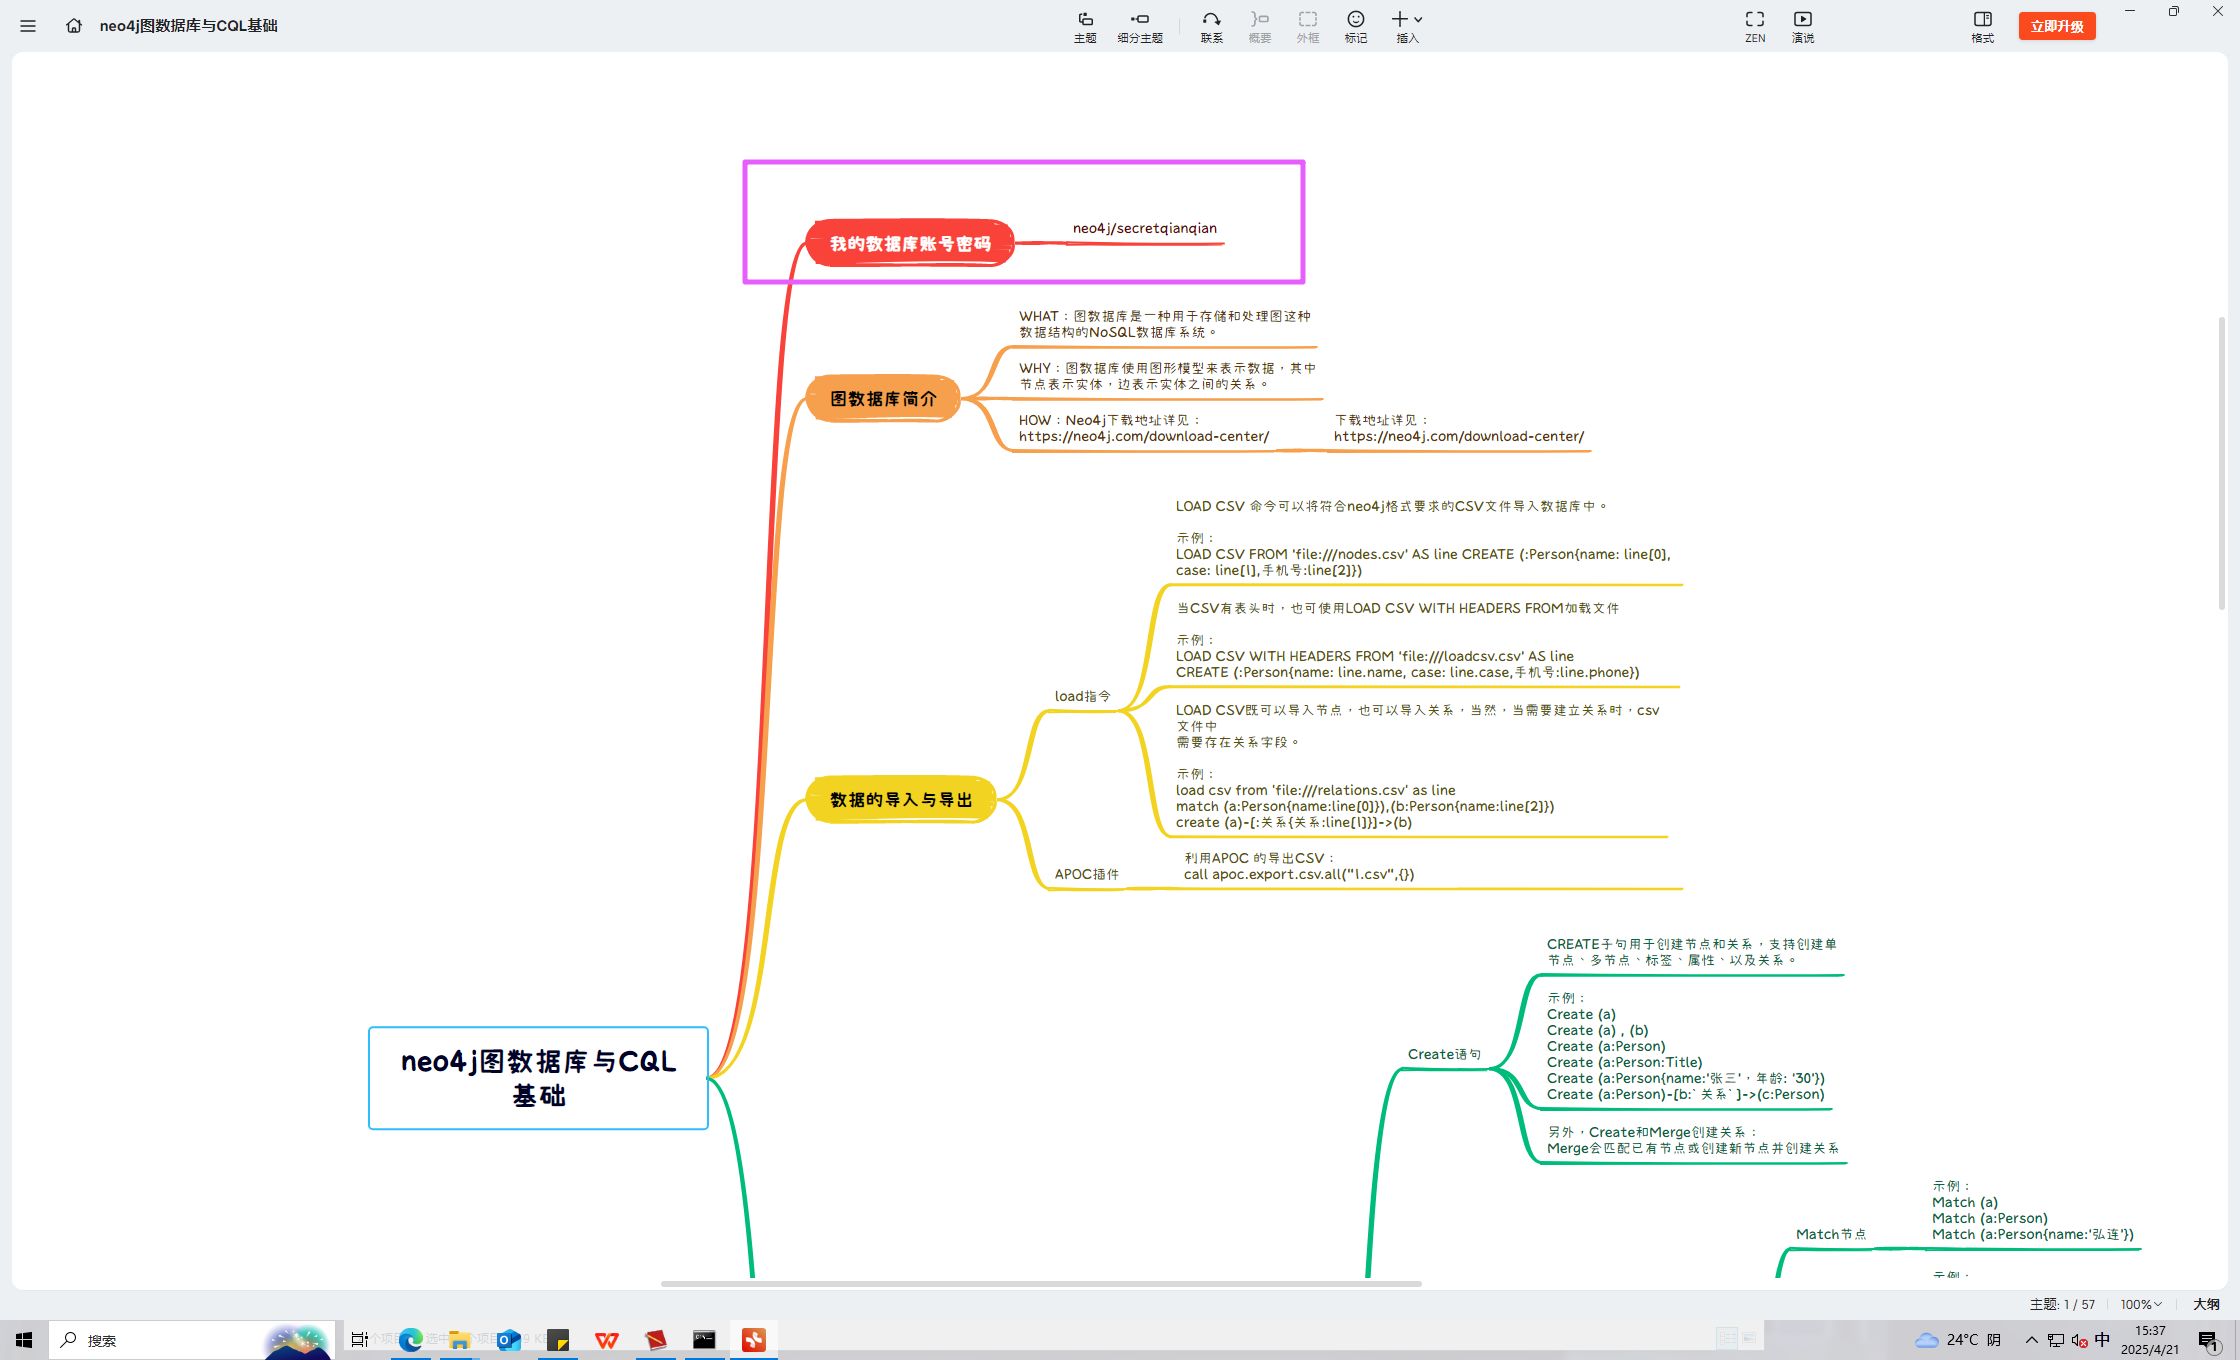Click the XMind taskbar icon
The height and width of the screenshot is (1360, 2240).
[754, 1340]
